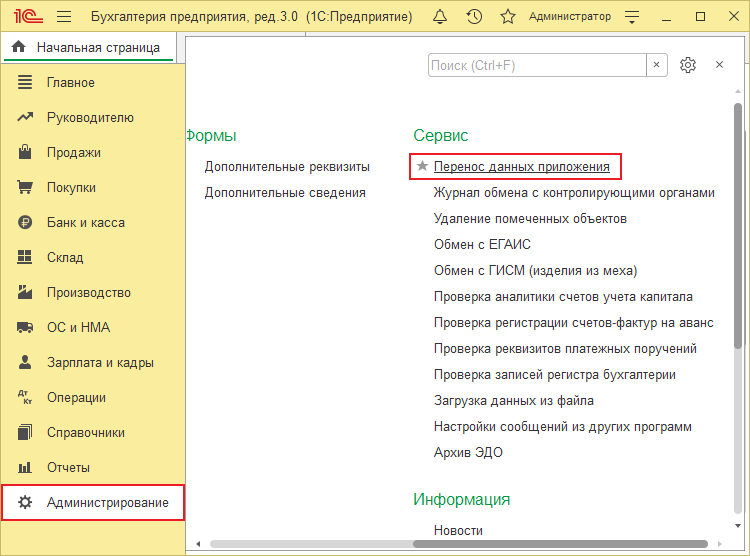Click the Администрирование gear icon
This screenshot has width=750, height=556.
[x=25, y=502]
